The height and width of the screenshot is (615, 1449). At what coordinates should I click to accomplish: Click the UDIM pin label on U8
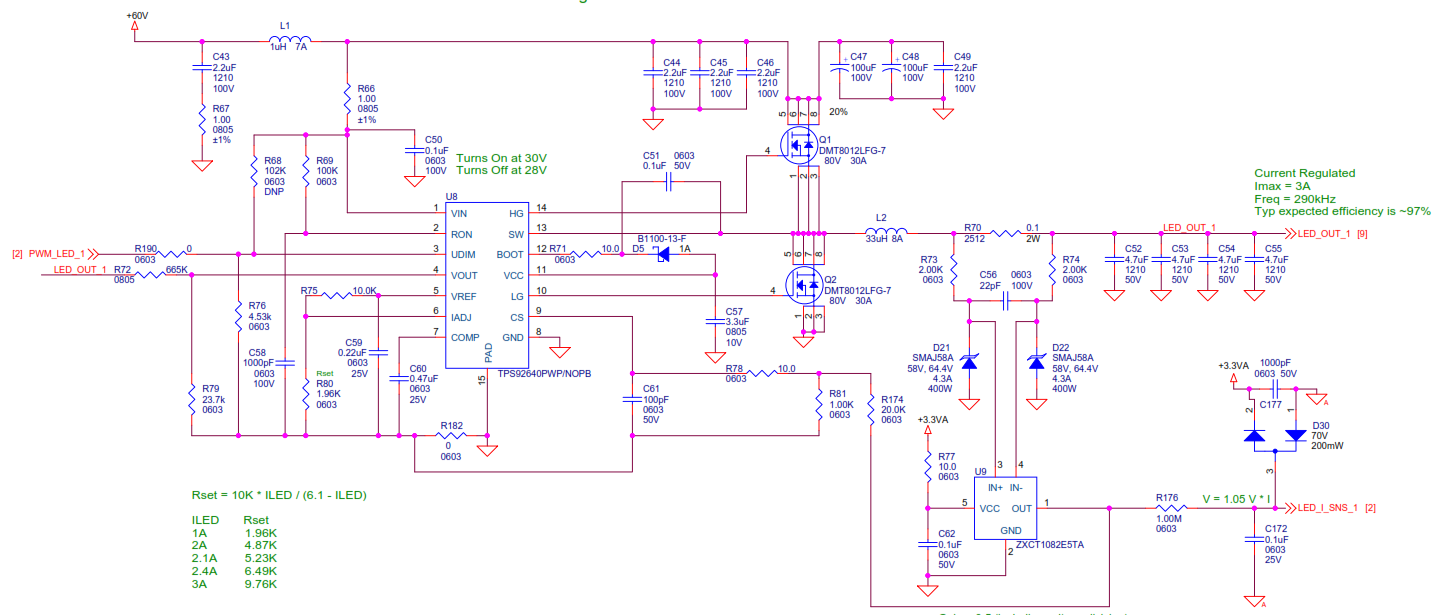(463, 254)
